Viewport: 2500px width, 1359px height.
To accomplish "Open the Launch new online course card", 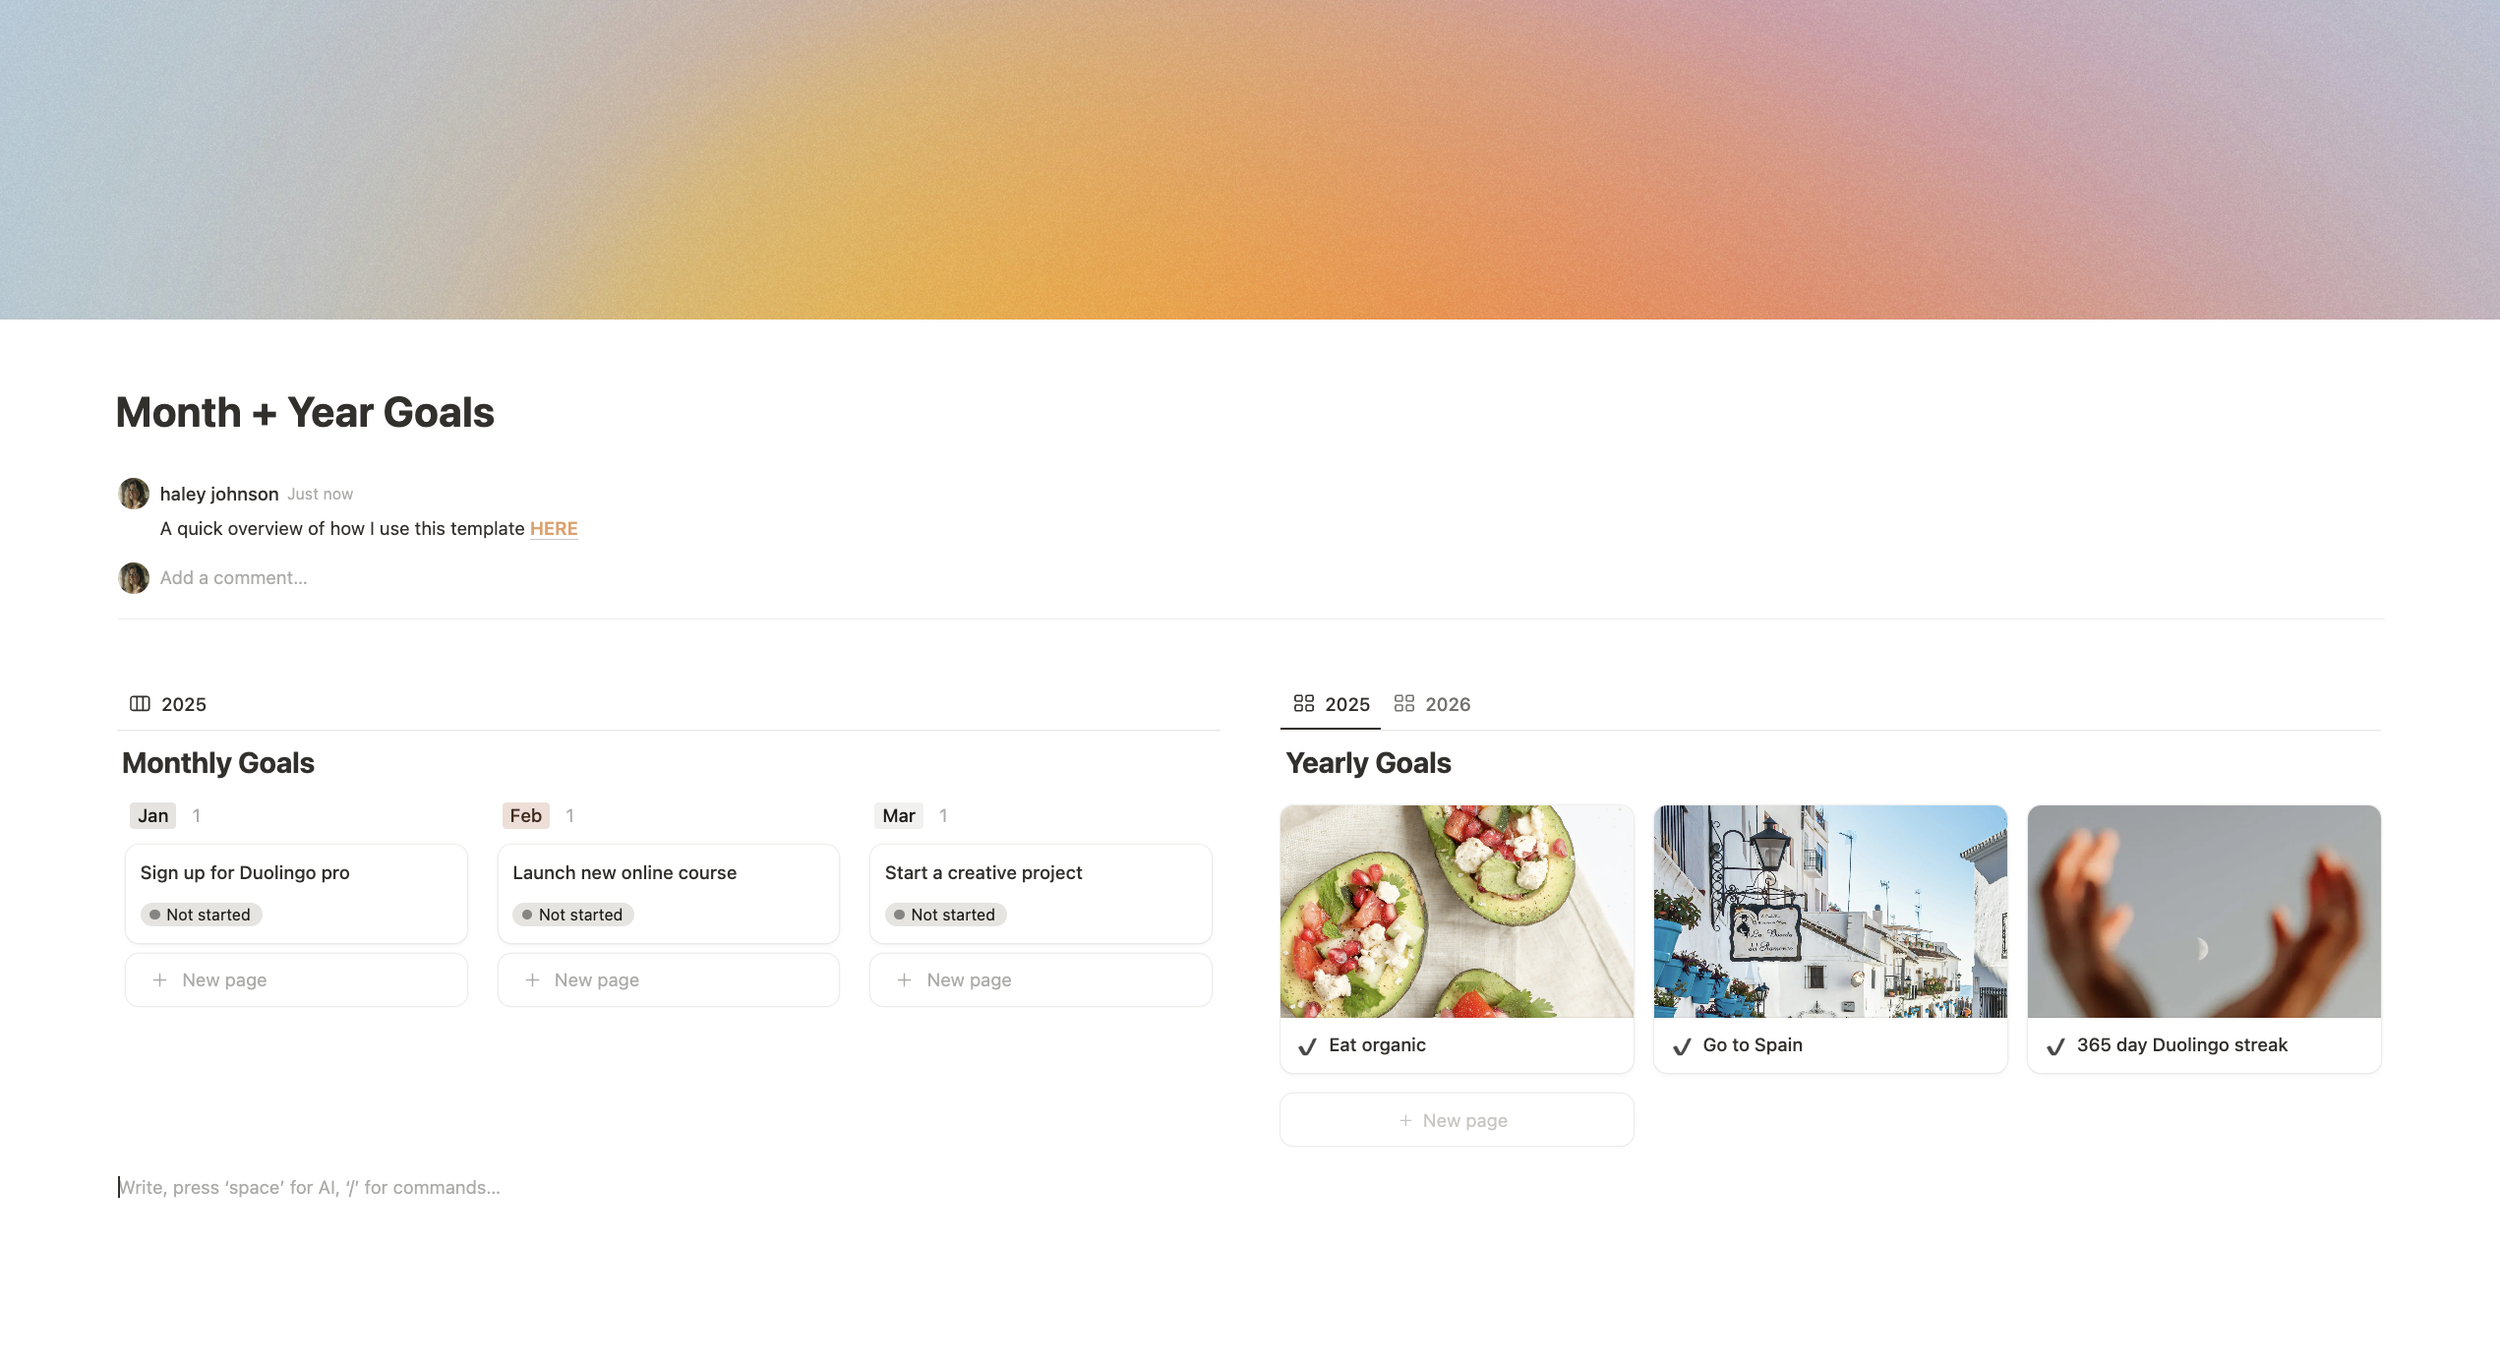I will pyautogui.click(x=668, y=893).
